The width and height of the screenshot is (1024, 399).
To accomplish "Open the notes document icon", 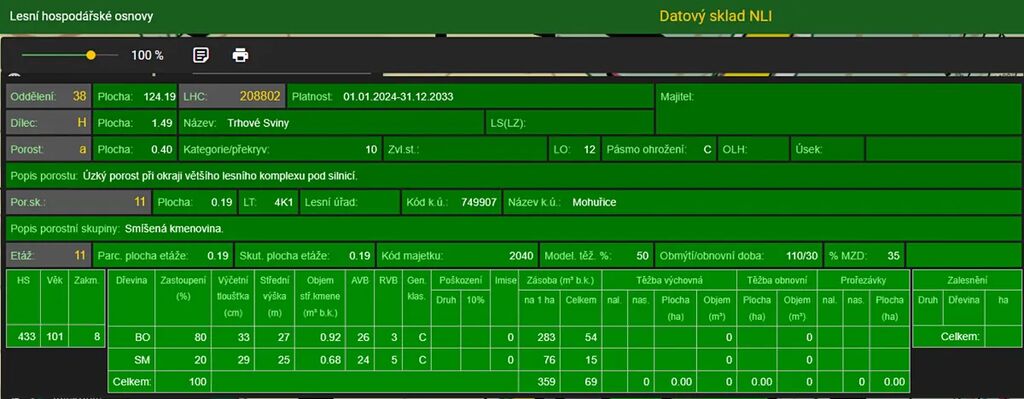I will pyautogui.click(x=201, y=55).
